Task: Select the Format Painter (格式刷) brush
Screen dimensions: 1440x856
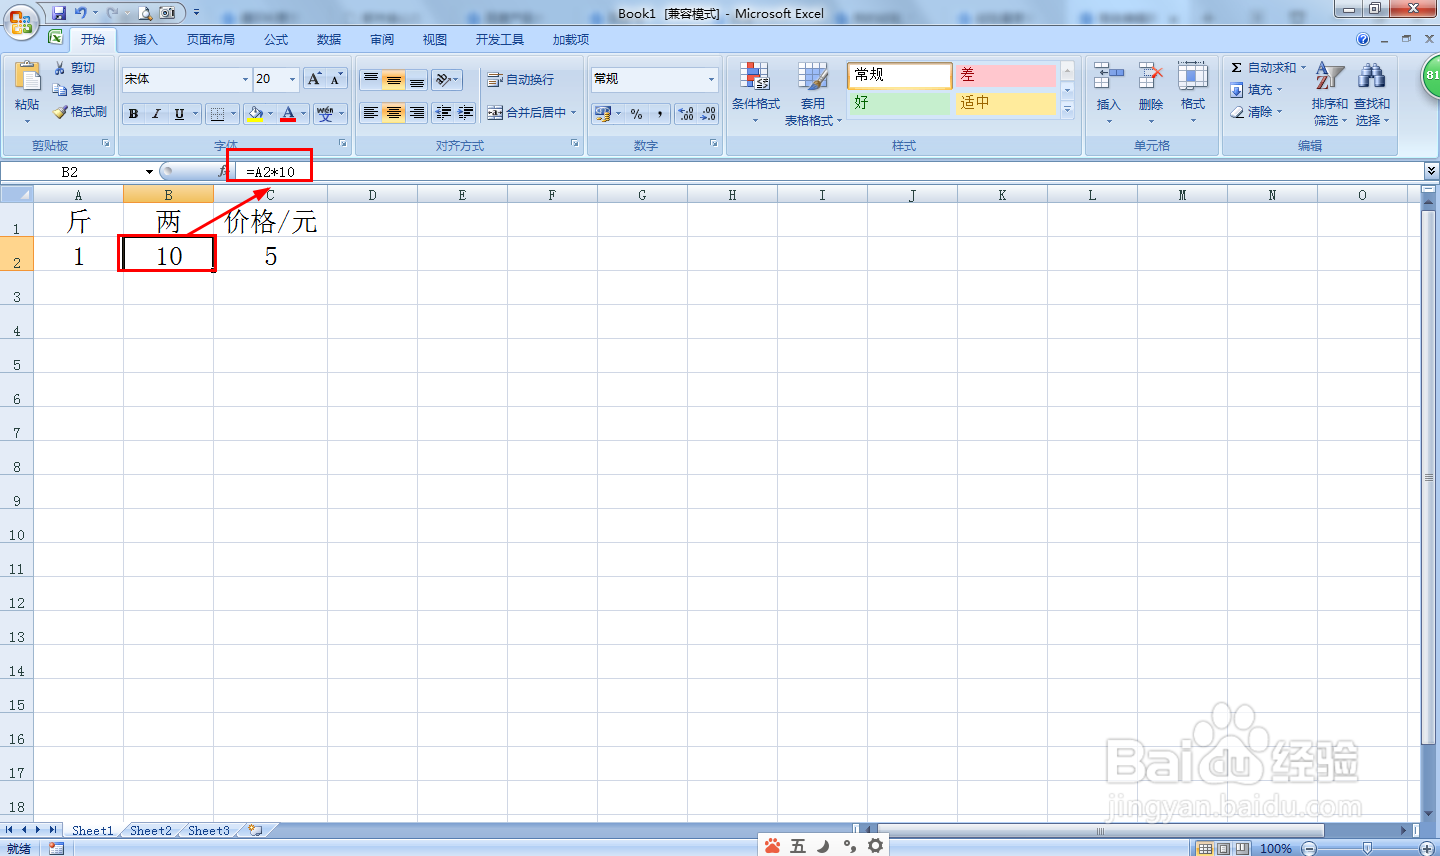Action: pos(60,112)
